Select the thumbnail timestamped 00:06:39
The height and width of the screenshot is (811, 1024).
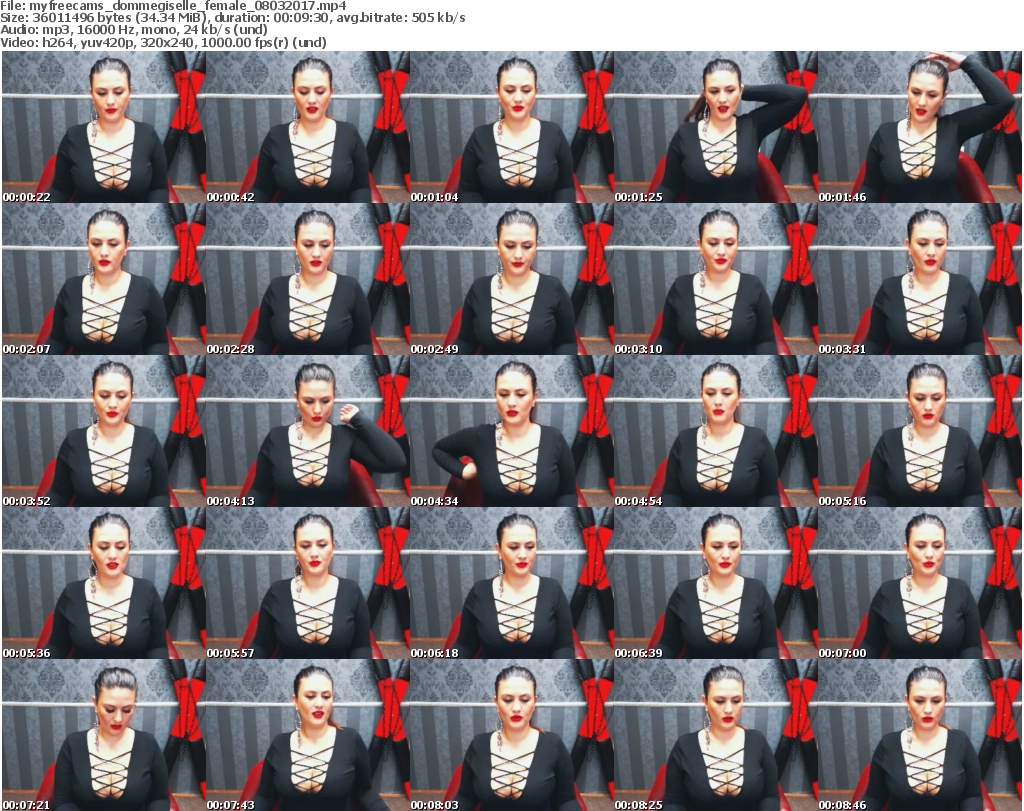click(716, 583)
